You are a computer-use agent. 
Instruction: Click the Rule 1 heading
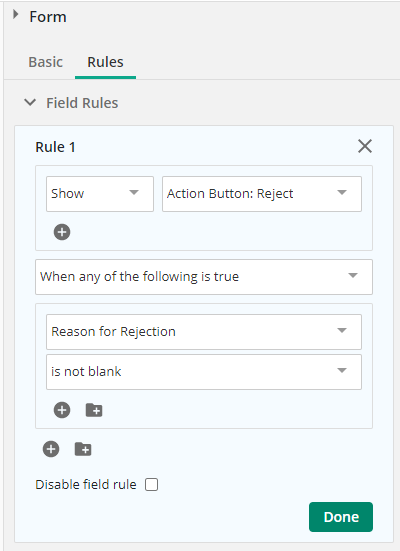[56, 147]
